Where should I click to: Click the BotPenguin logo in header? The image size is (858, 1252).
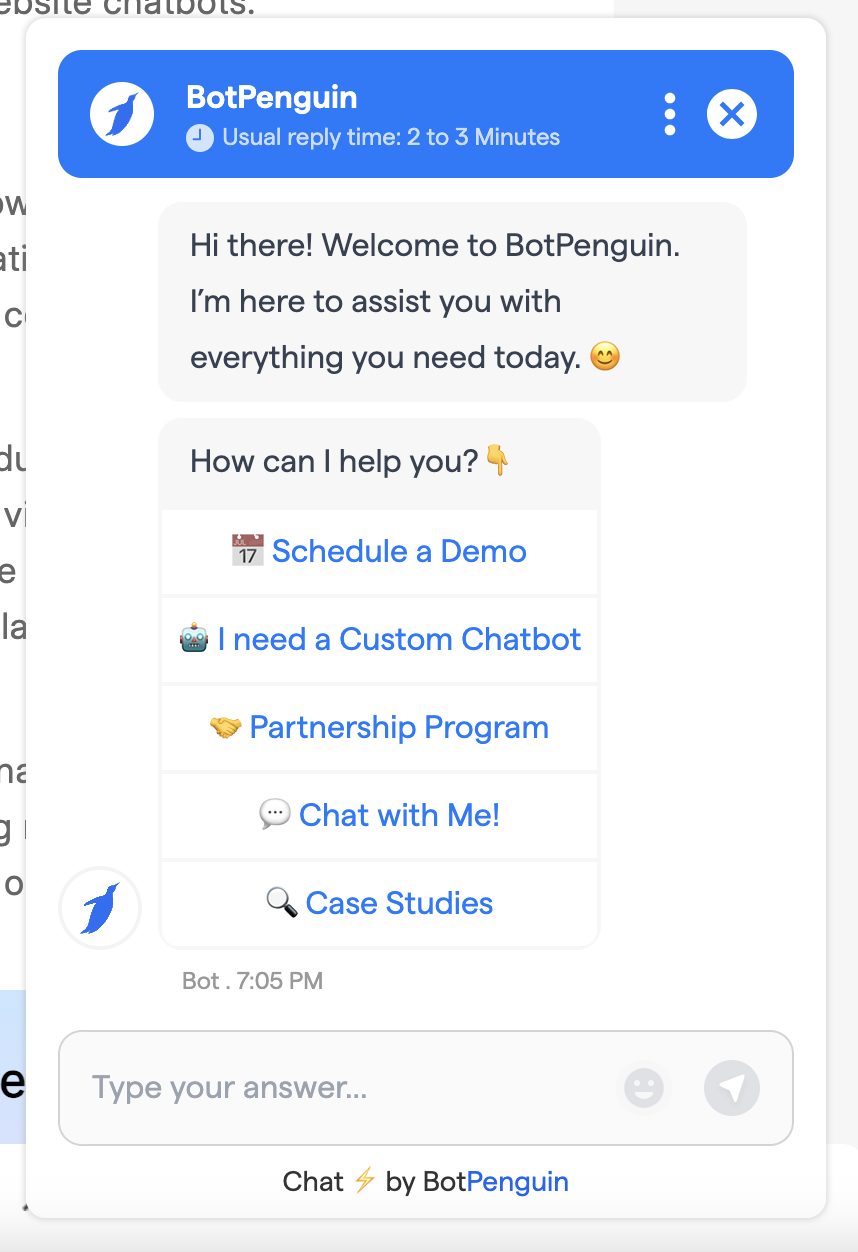point(122,114)
